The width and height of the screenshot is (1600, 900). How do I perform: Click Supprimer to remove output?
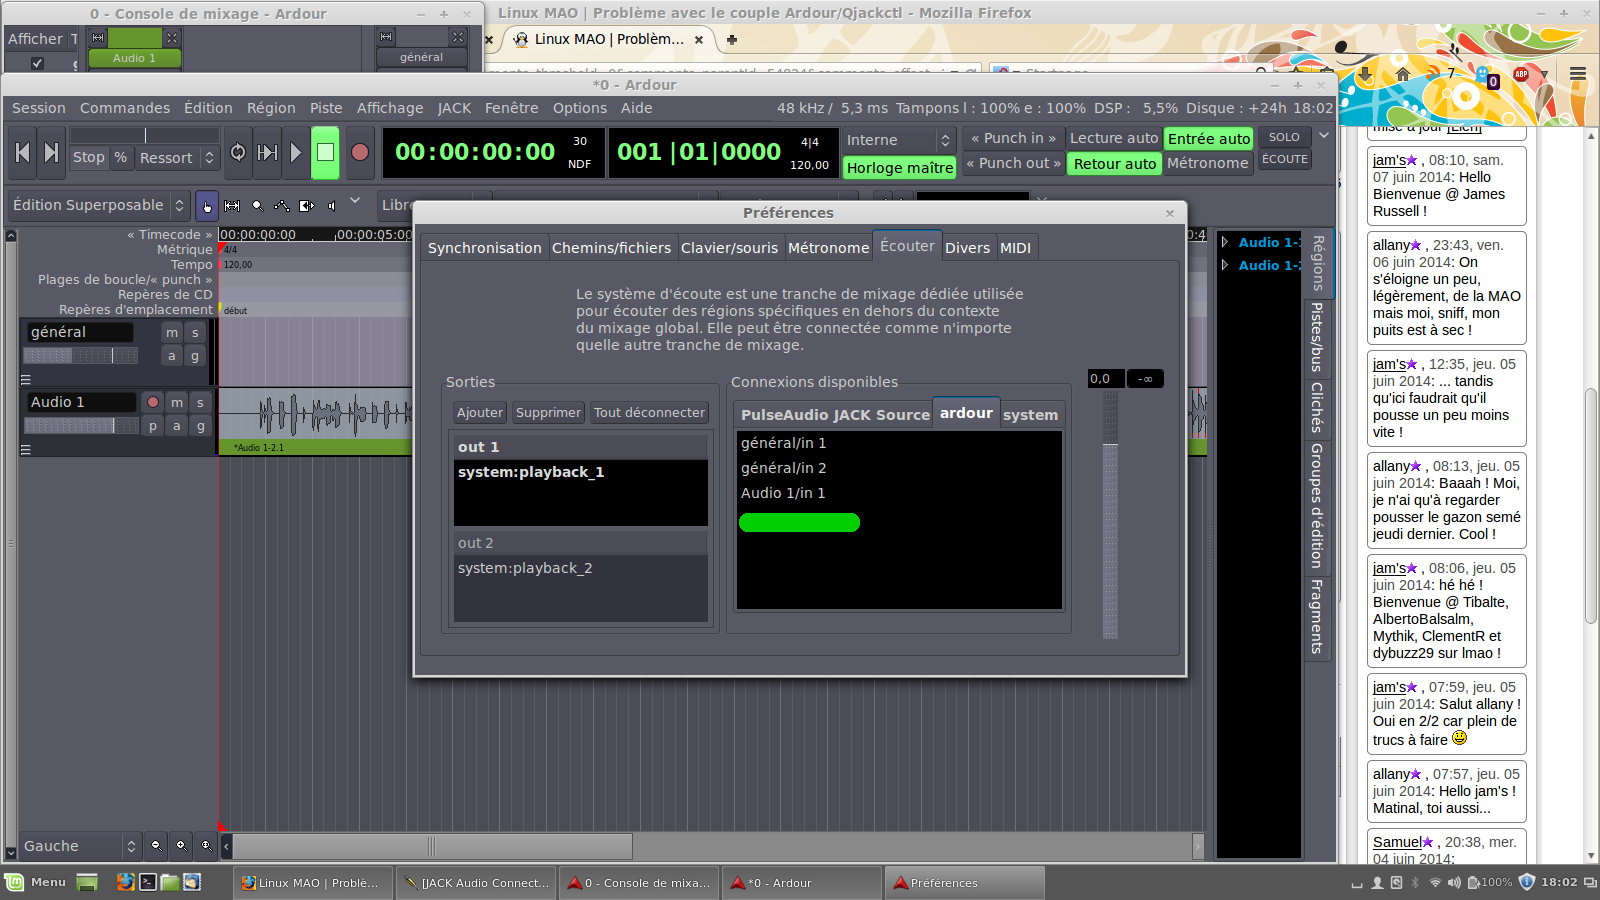point(548,412)
